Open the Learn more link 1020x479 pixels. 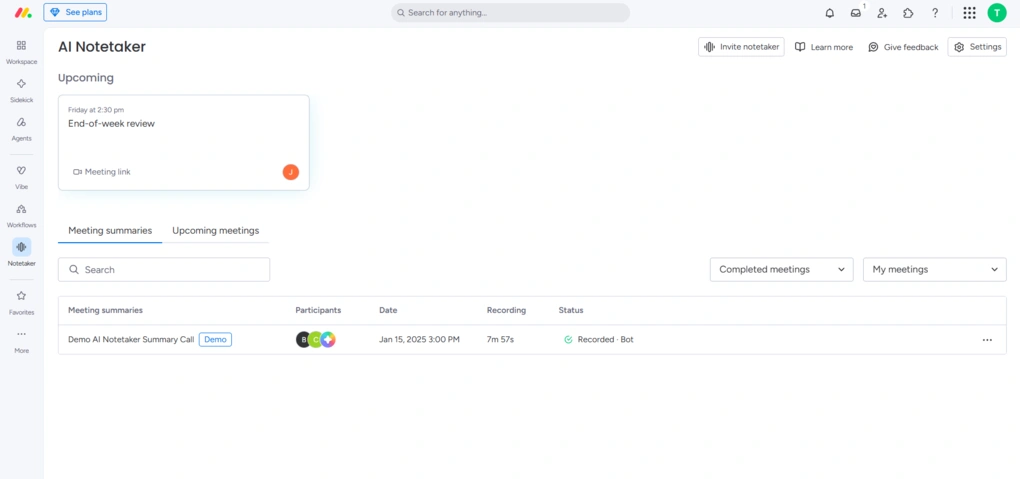(x=824, y=47)
